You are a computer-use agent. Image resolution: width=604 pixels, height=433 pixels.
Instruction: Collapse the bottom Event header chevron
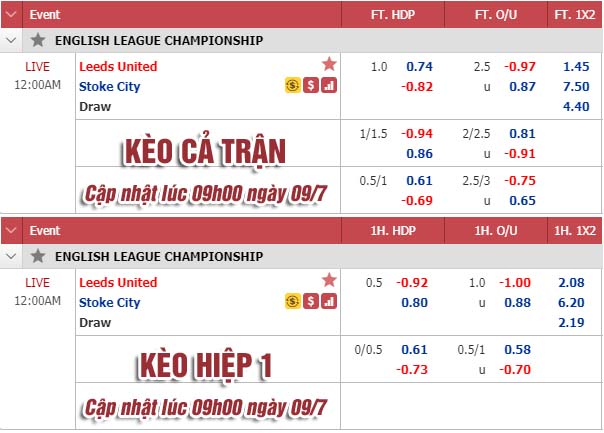pyautogui.click(x=11, y=231)
